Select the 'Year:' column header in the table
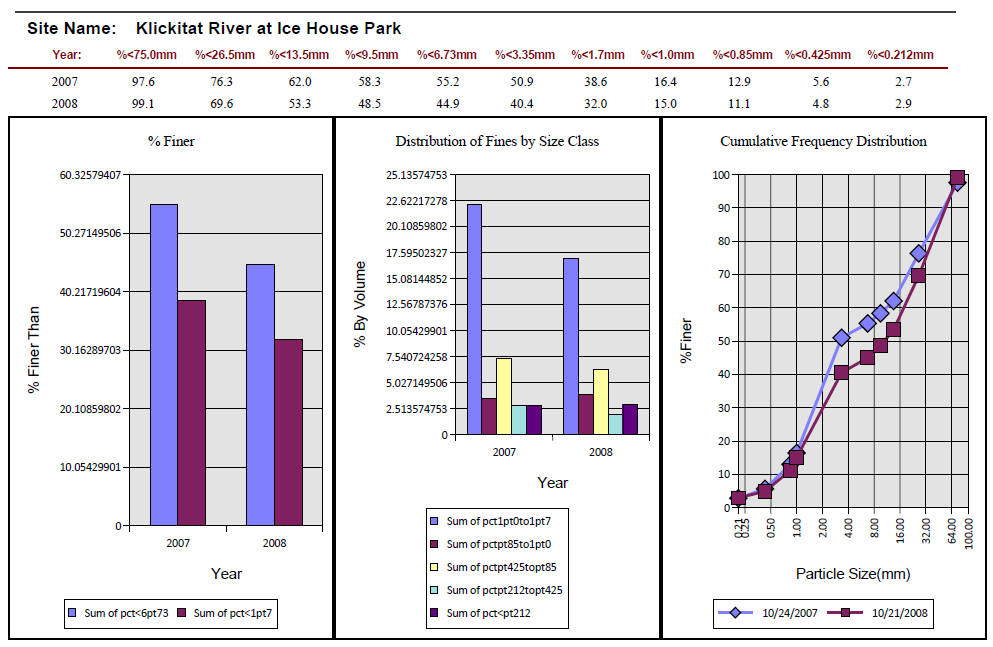The image size is (993, 647). [66, 55]
